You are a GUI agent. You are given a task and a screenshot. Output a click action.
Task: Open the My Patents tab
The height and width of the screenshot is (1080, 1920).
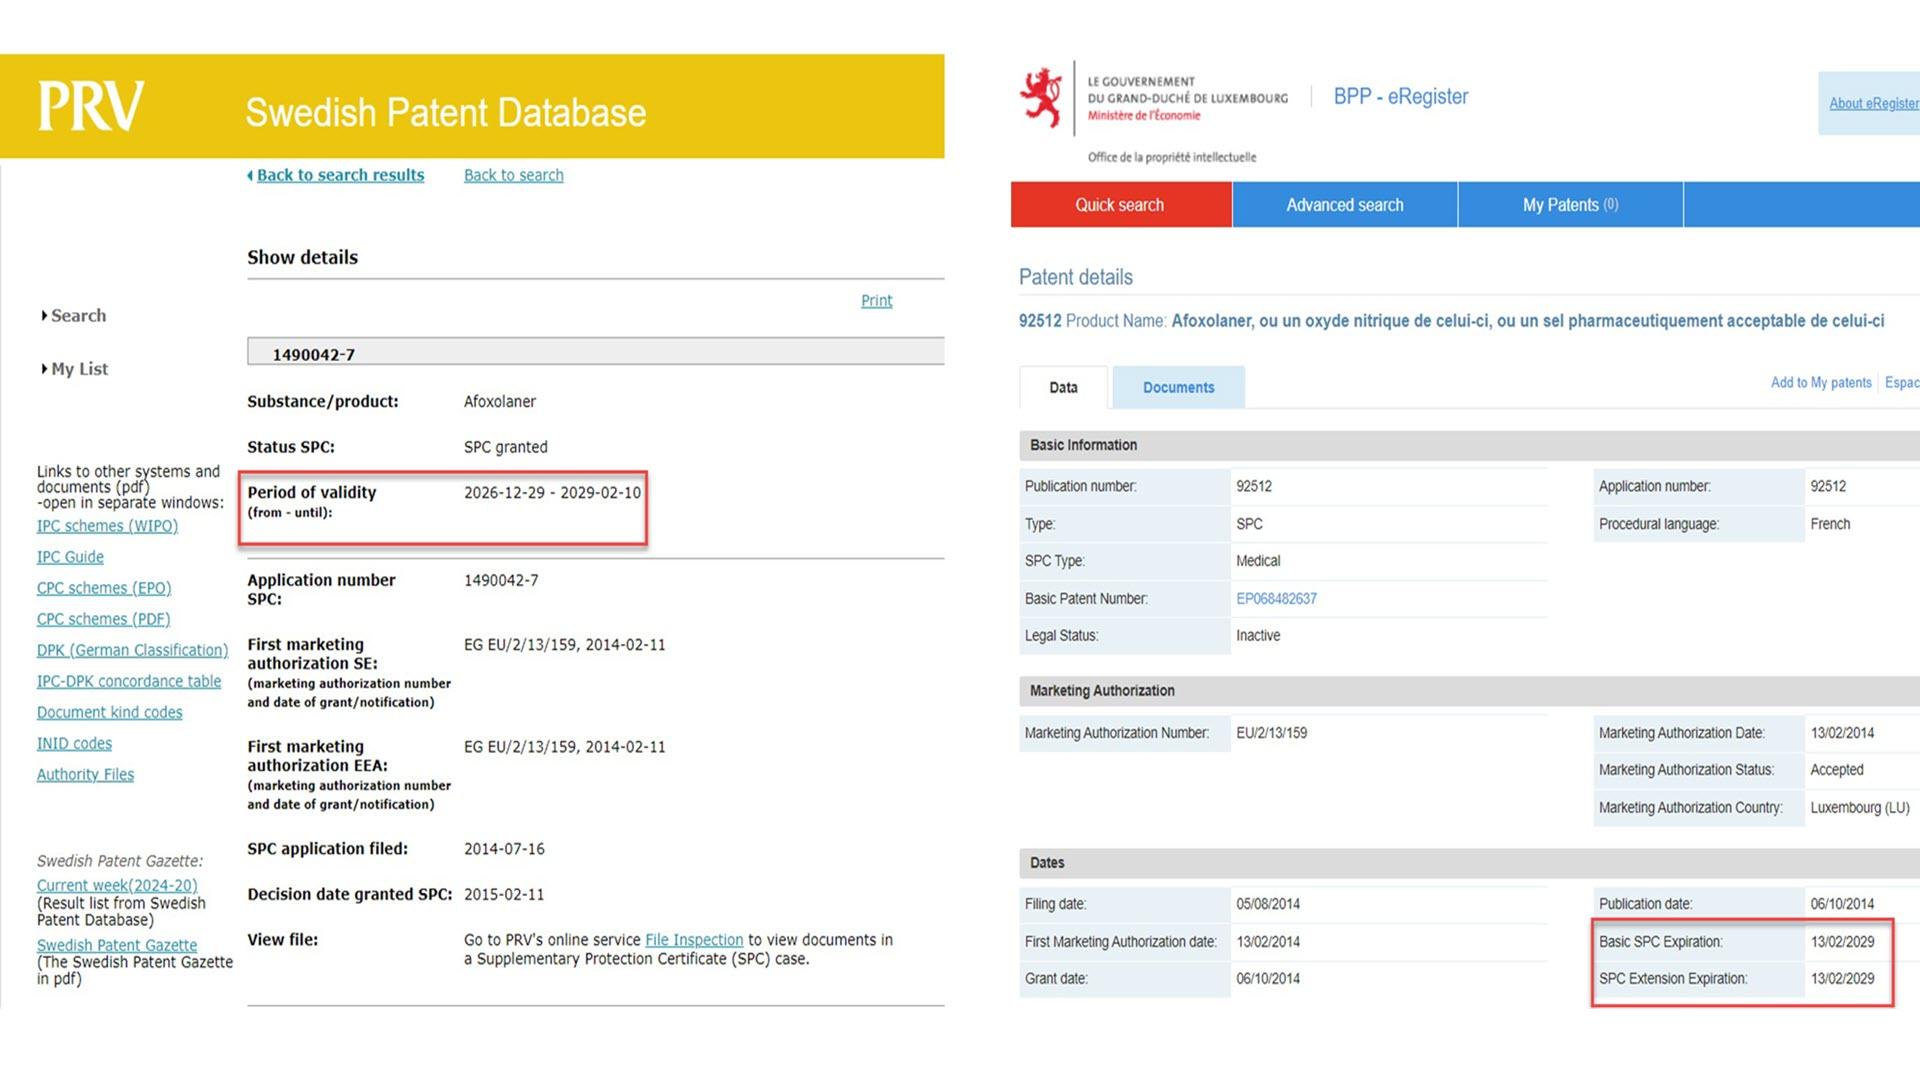(x=1569, y=204)
